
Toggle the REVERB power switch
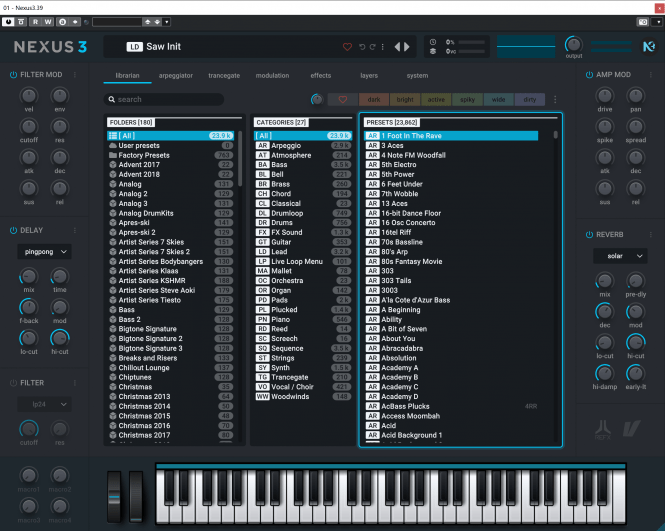[589, 235]
